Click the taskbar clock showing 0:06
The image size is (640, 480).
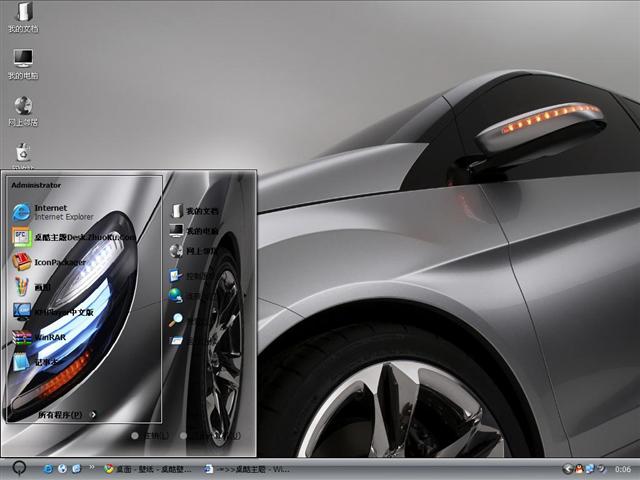(622, 469)
